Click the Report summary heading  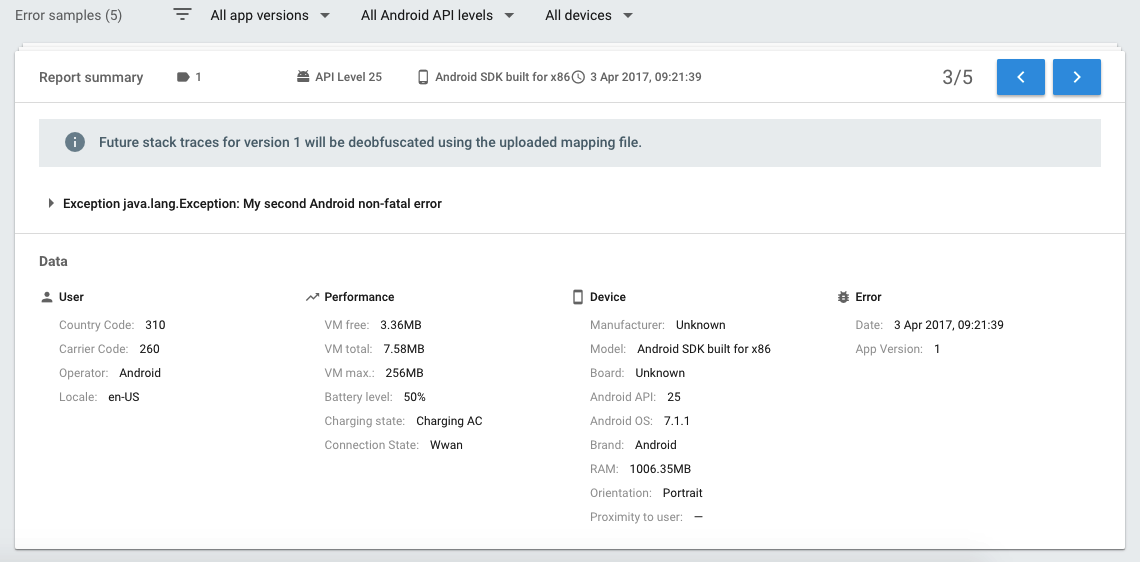click(x=91, y=77)
